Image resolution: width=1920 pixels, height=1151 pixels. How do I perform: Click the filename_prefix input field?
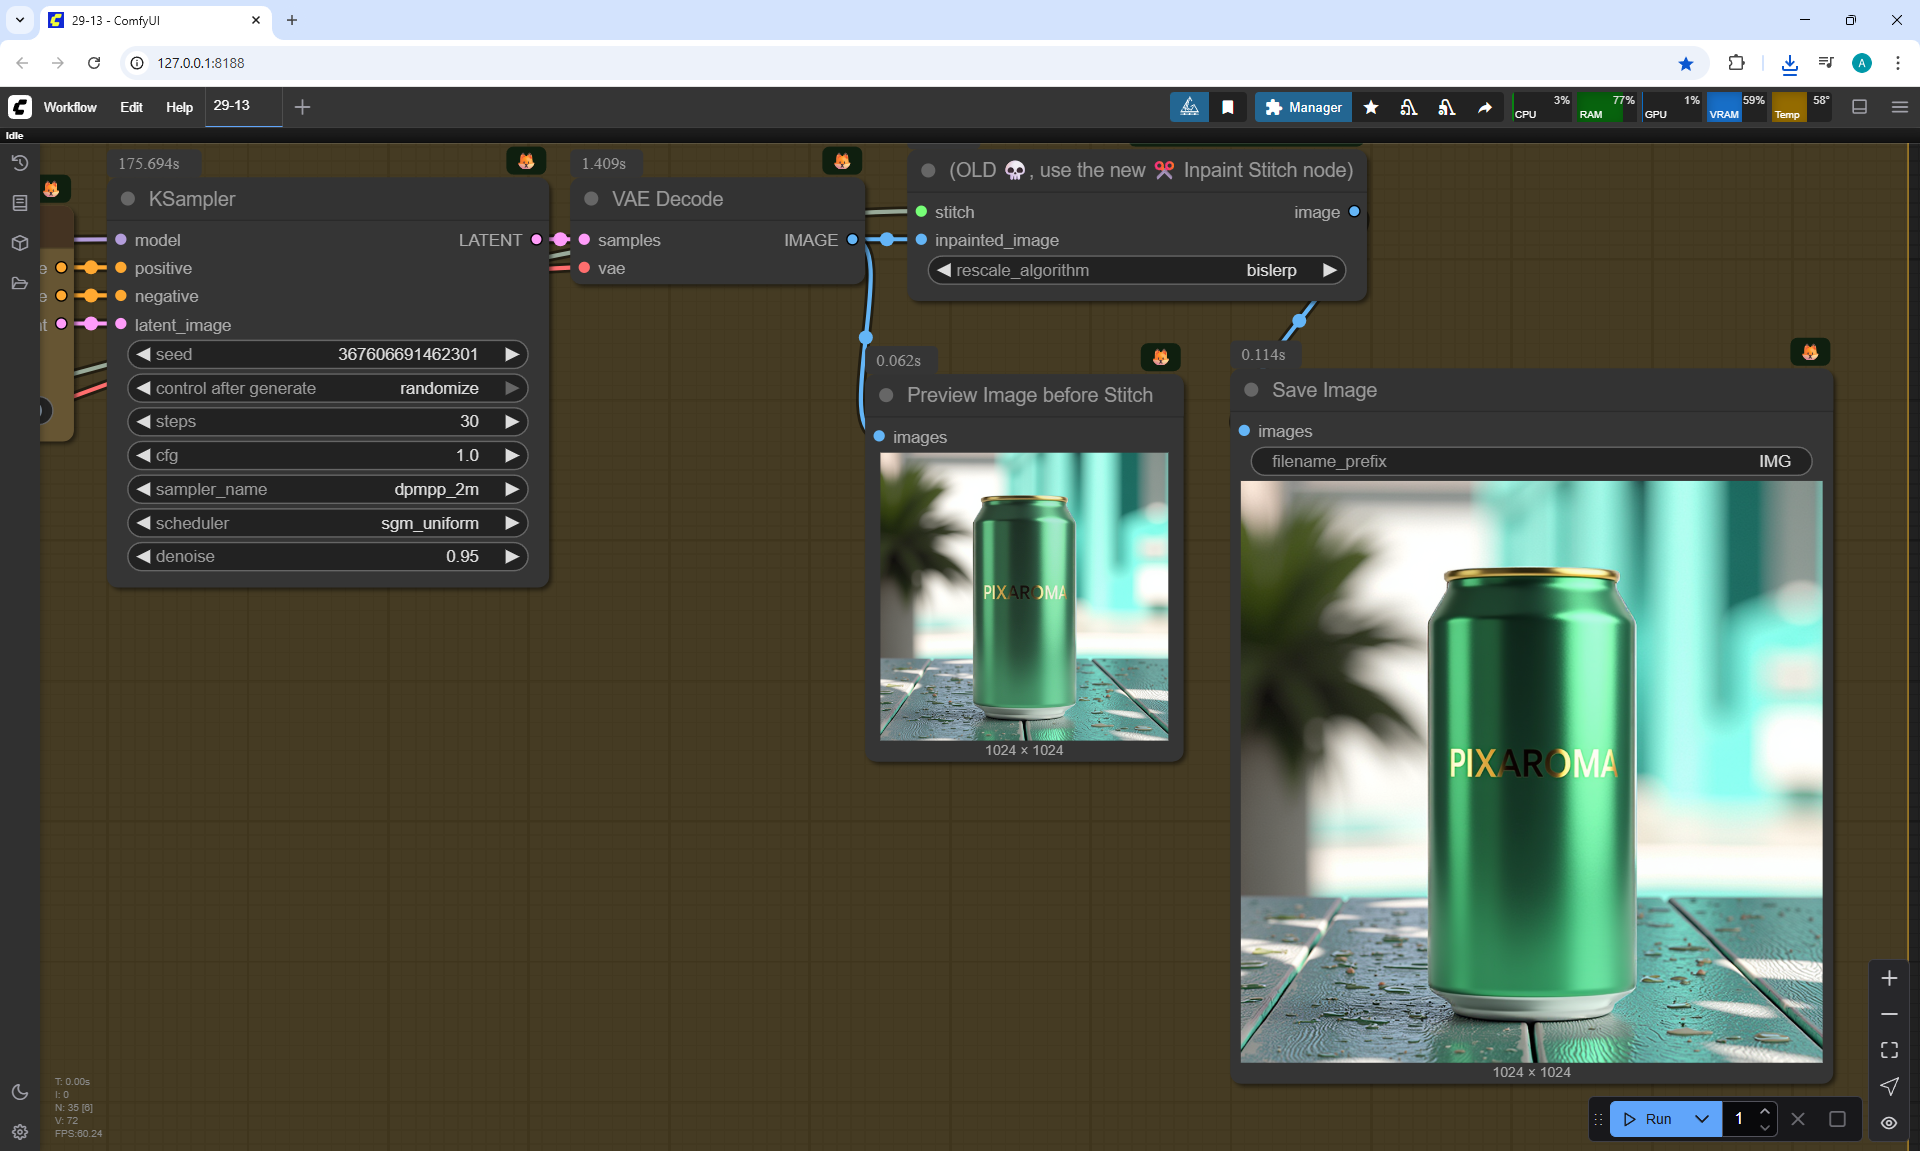click(x=1531, y=461)
